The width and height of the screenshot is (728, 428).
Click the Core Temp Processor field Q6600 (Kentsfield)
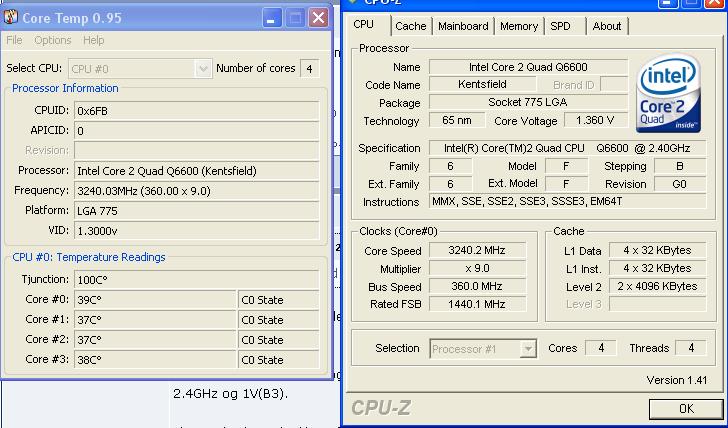196,171
